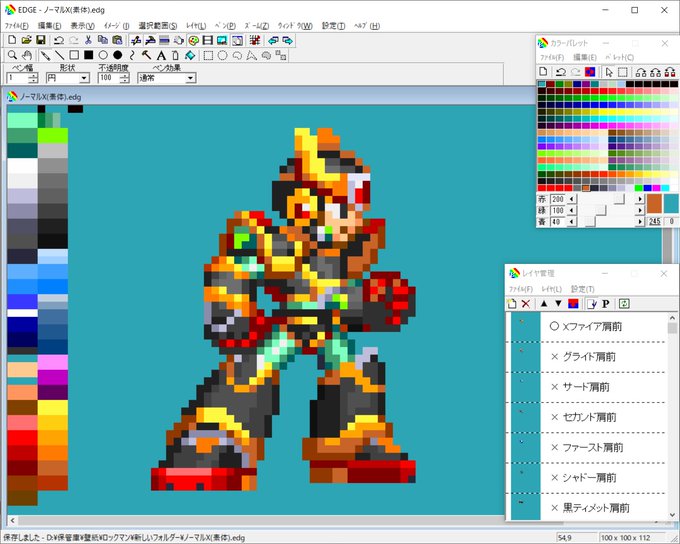This screenshot has width=680, height=544.
Task: Open the パレット(C) menu in color palette
Action: coord(620,57)
